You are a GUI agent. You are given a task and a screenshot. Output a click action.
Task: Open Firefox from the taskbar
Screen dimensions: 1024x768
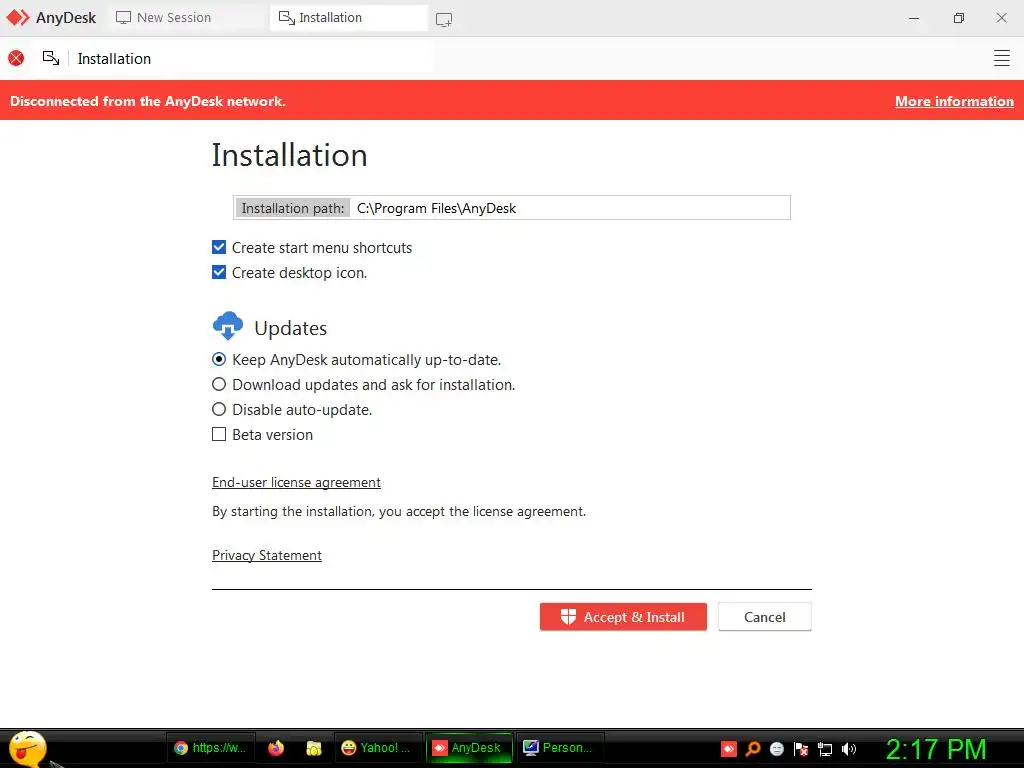pyautogui.click(x=276, y=748)
